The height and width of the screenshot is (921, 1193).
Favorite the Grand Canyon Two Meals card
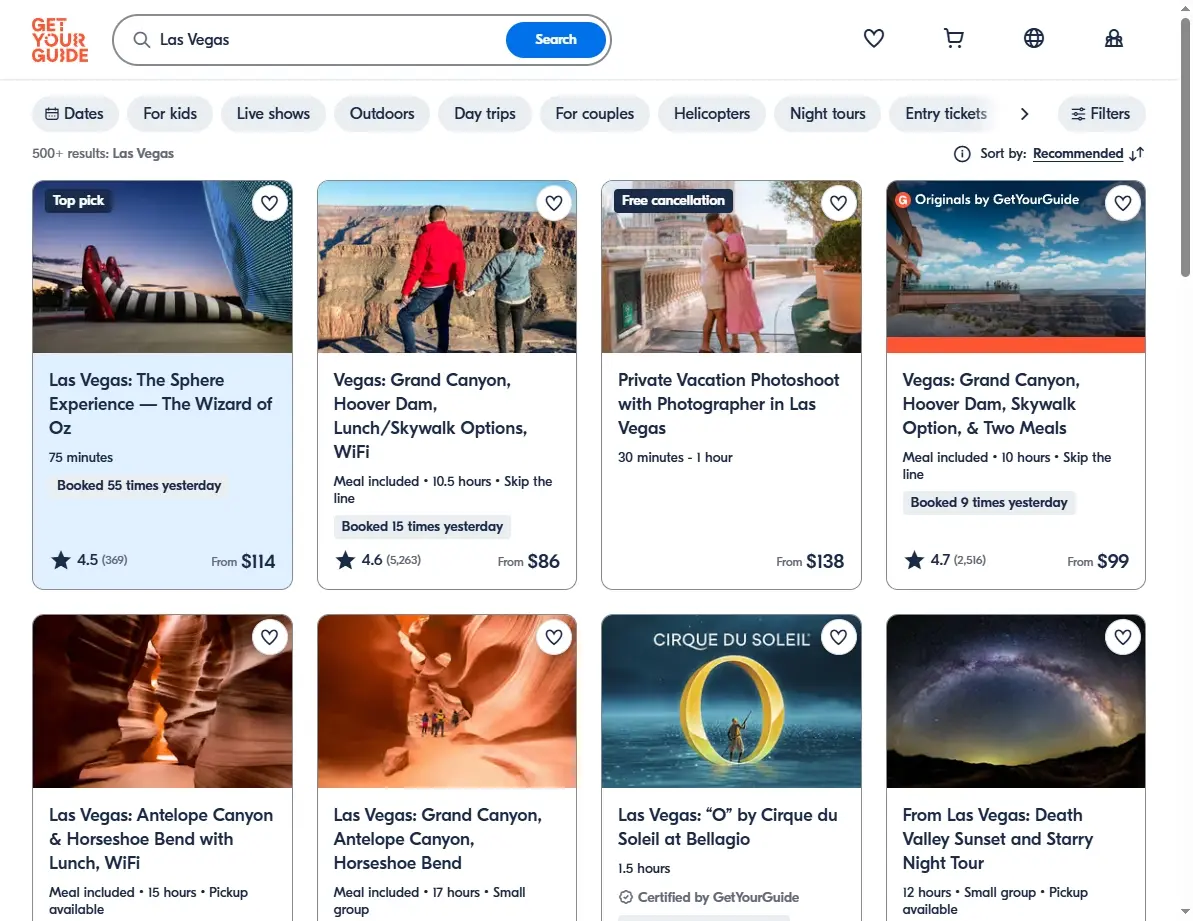(x=1123, y=203)
